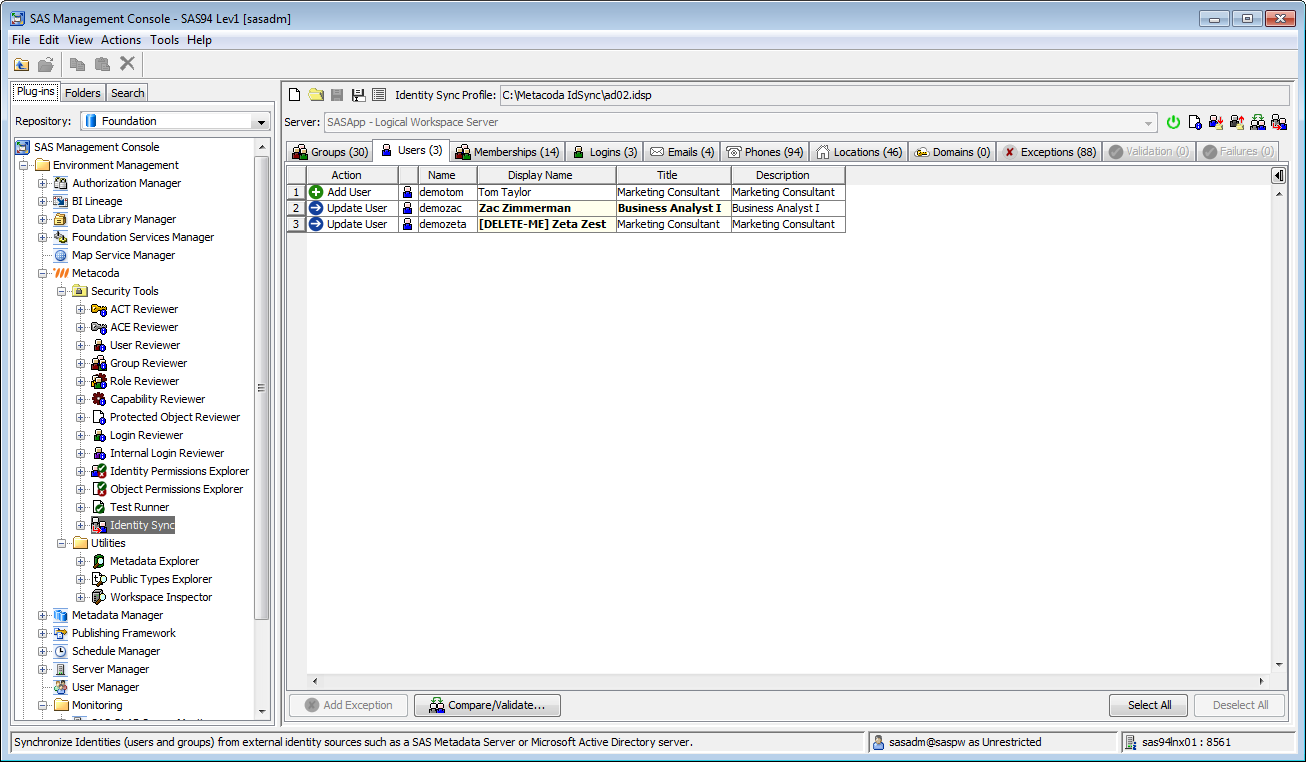1306x762 pixels.
Task: Click the Paste toolbar icon
Action: (102, 64)
